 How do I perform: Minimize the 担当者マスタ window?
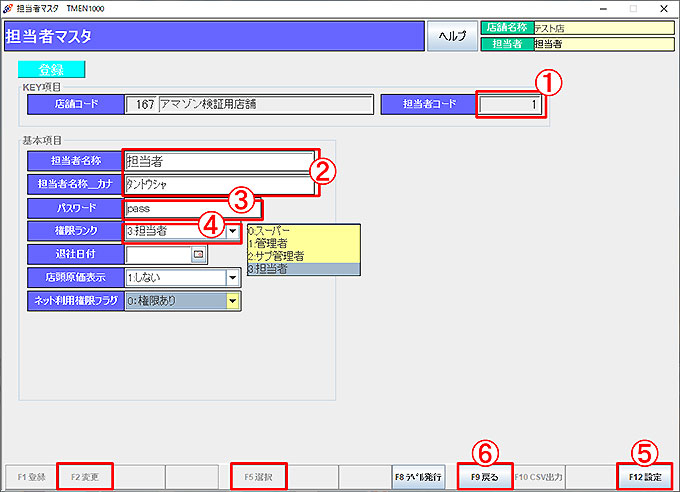coord(603,9)
